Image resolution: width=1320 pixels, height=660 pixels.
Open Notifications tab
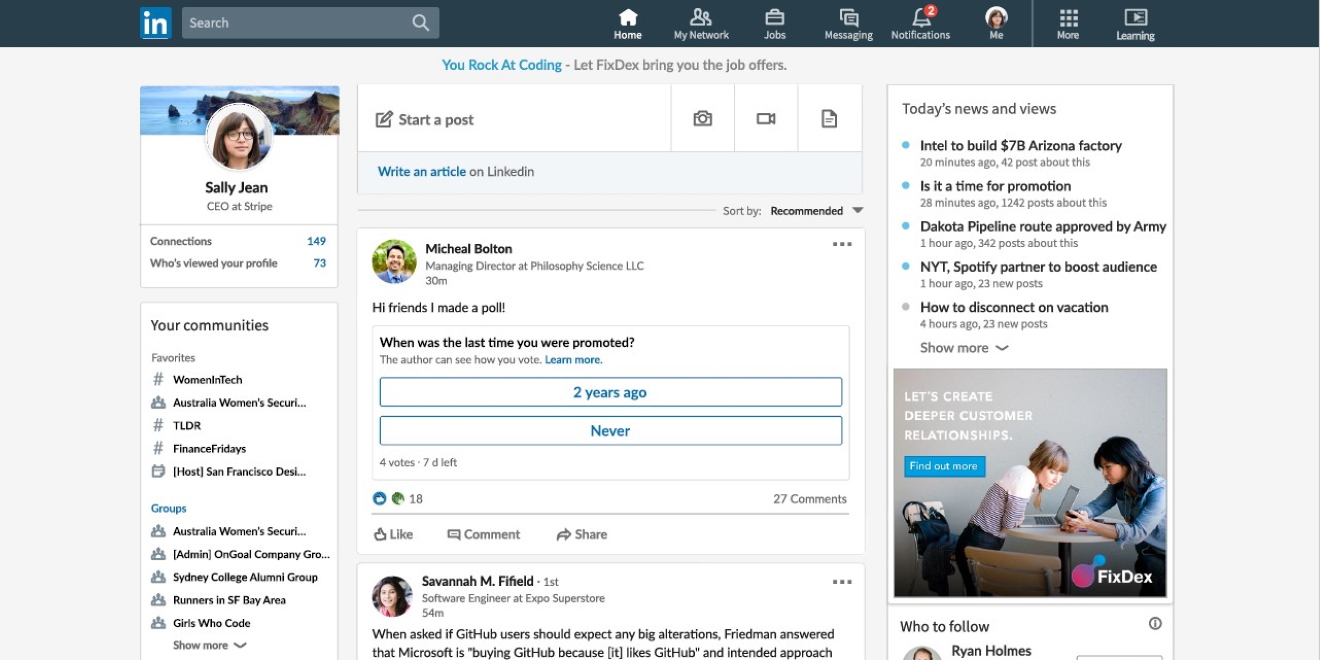[x=921, y=24]
